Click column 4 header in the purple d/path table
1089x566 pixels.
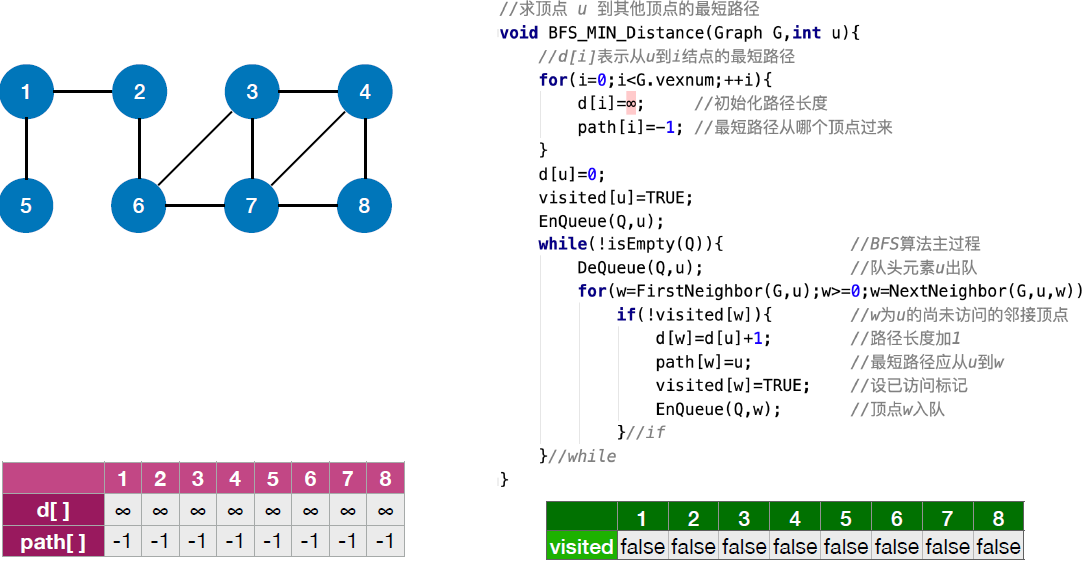235,478
